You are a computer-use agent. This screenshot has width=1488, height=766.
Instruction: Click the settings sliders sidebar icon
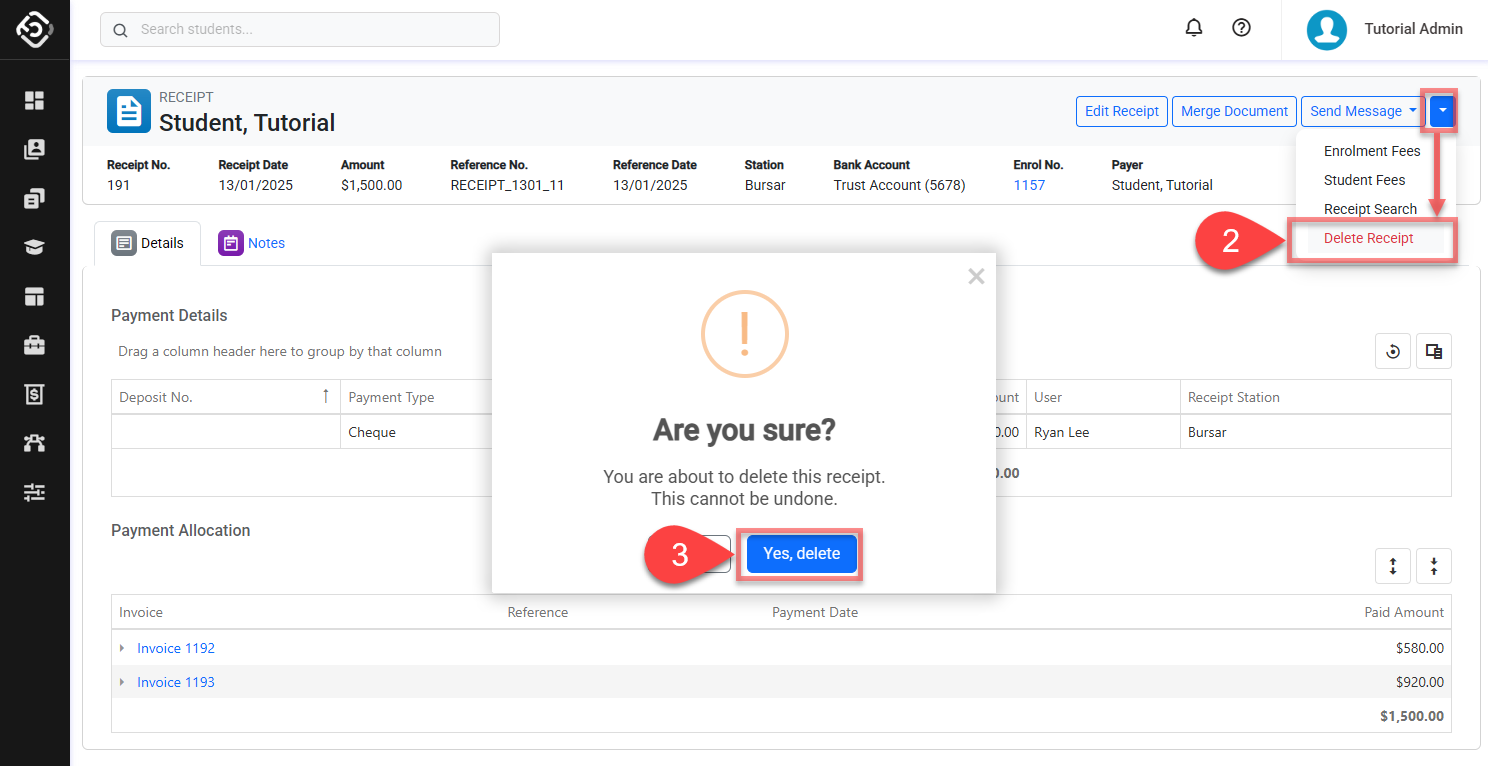(x=35, y=492)
